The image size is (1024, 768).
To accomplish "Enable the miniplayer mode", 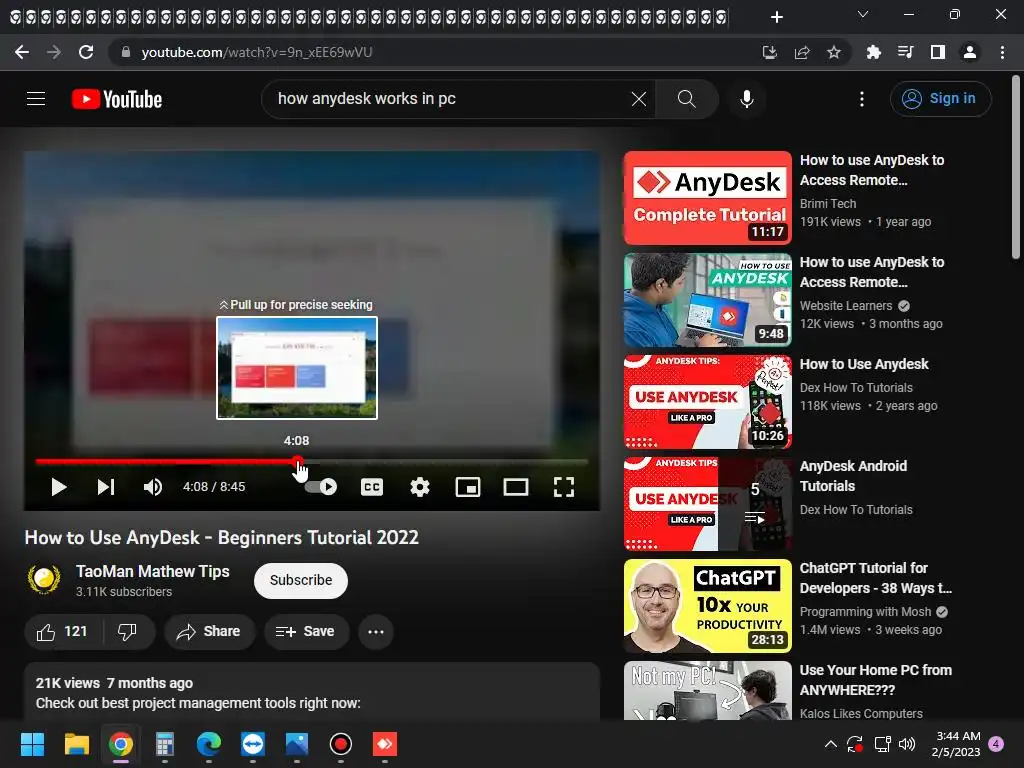I will click(468, 487).
